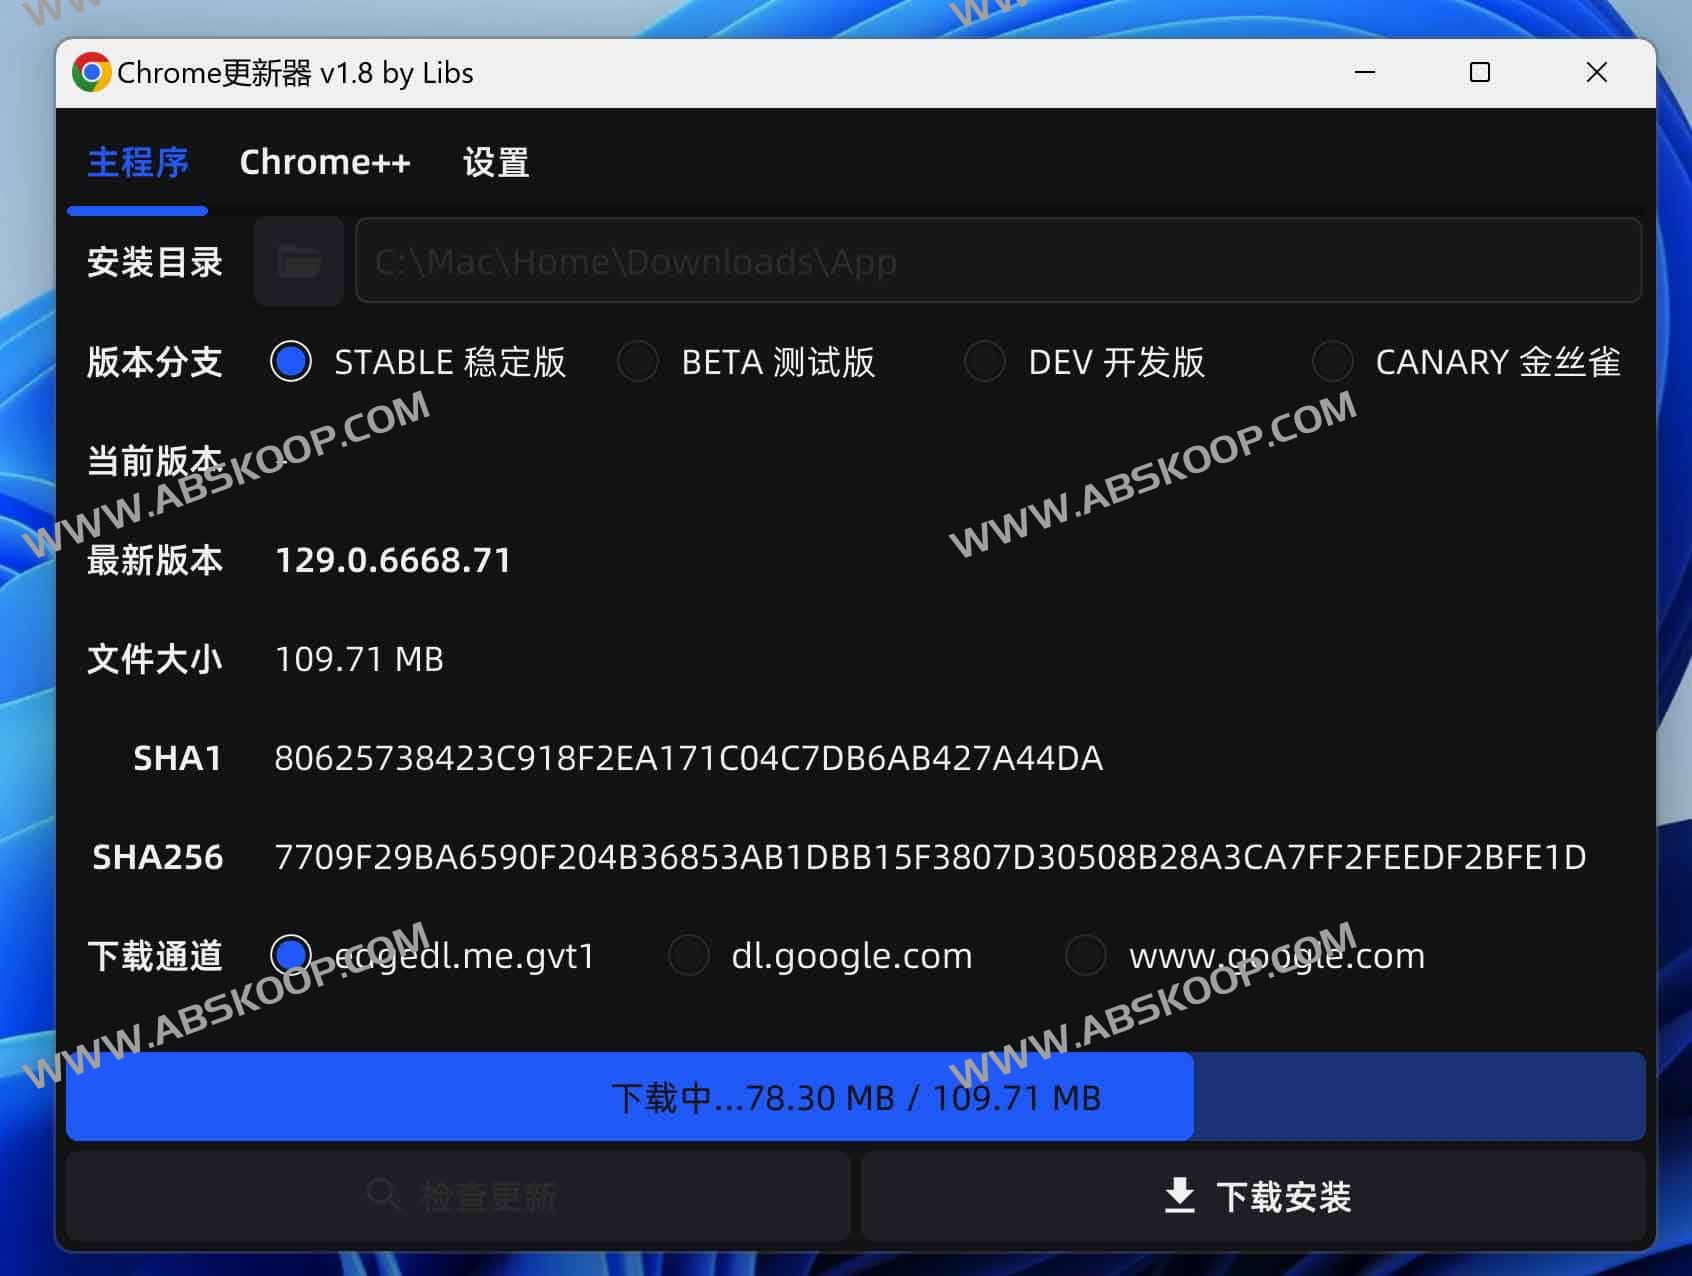Image resolution: width=1692 pixels, height=1276 pixels.
Task: Choose edgedl.me.gvt1 download channel
Action: pos(291,955)
